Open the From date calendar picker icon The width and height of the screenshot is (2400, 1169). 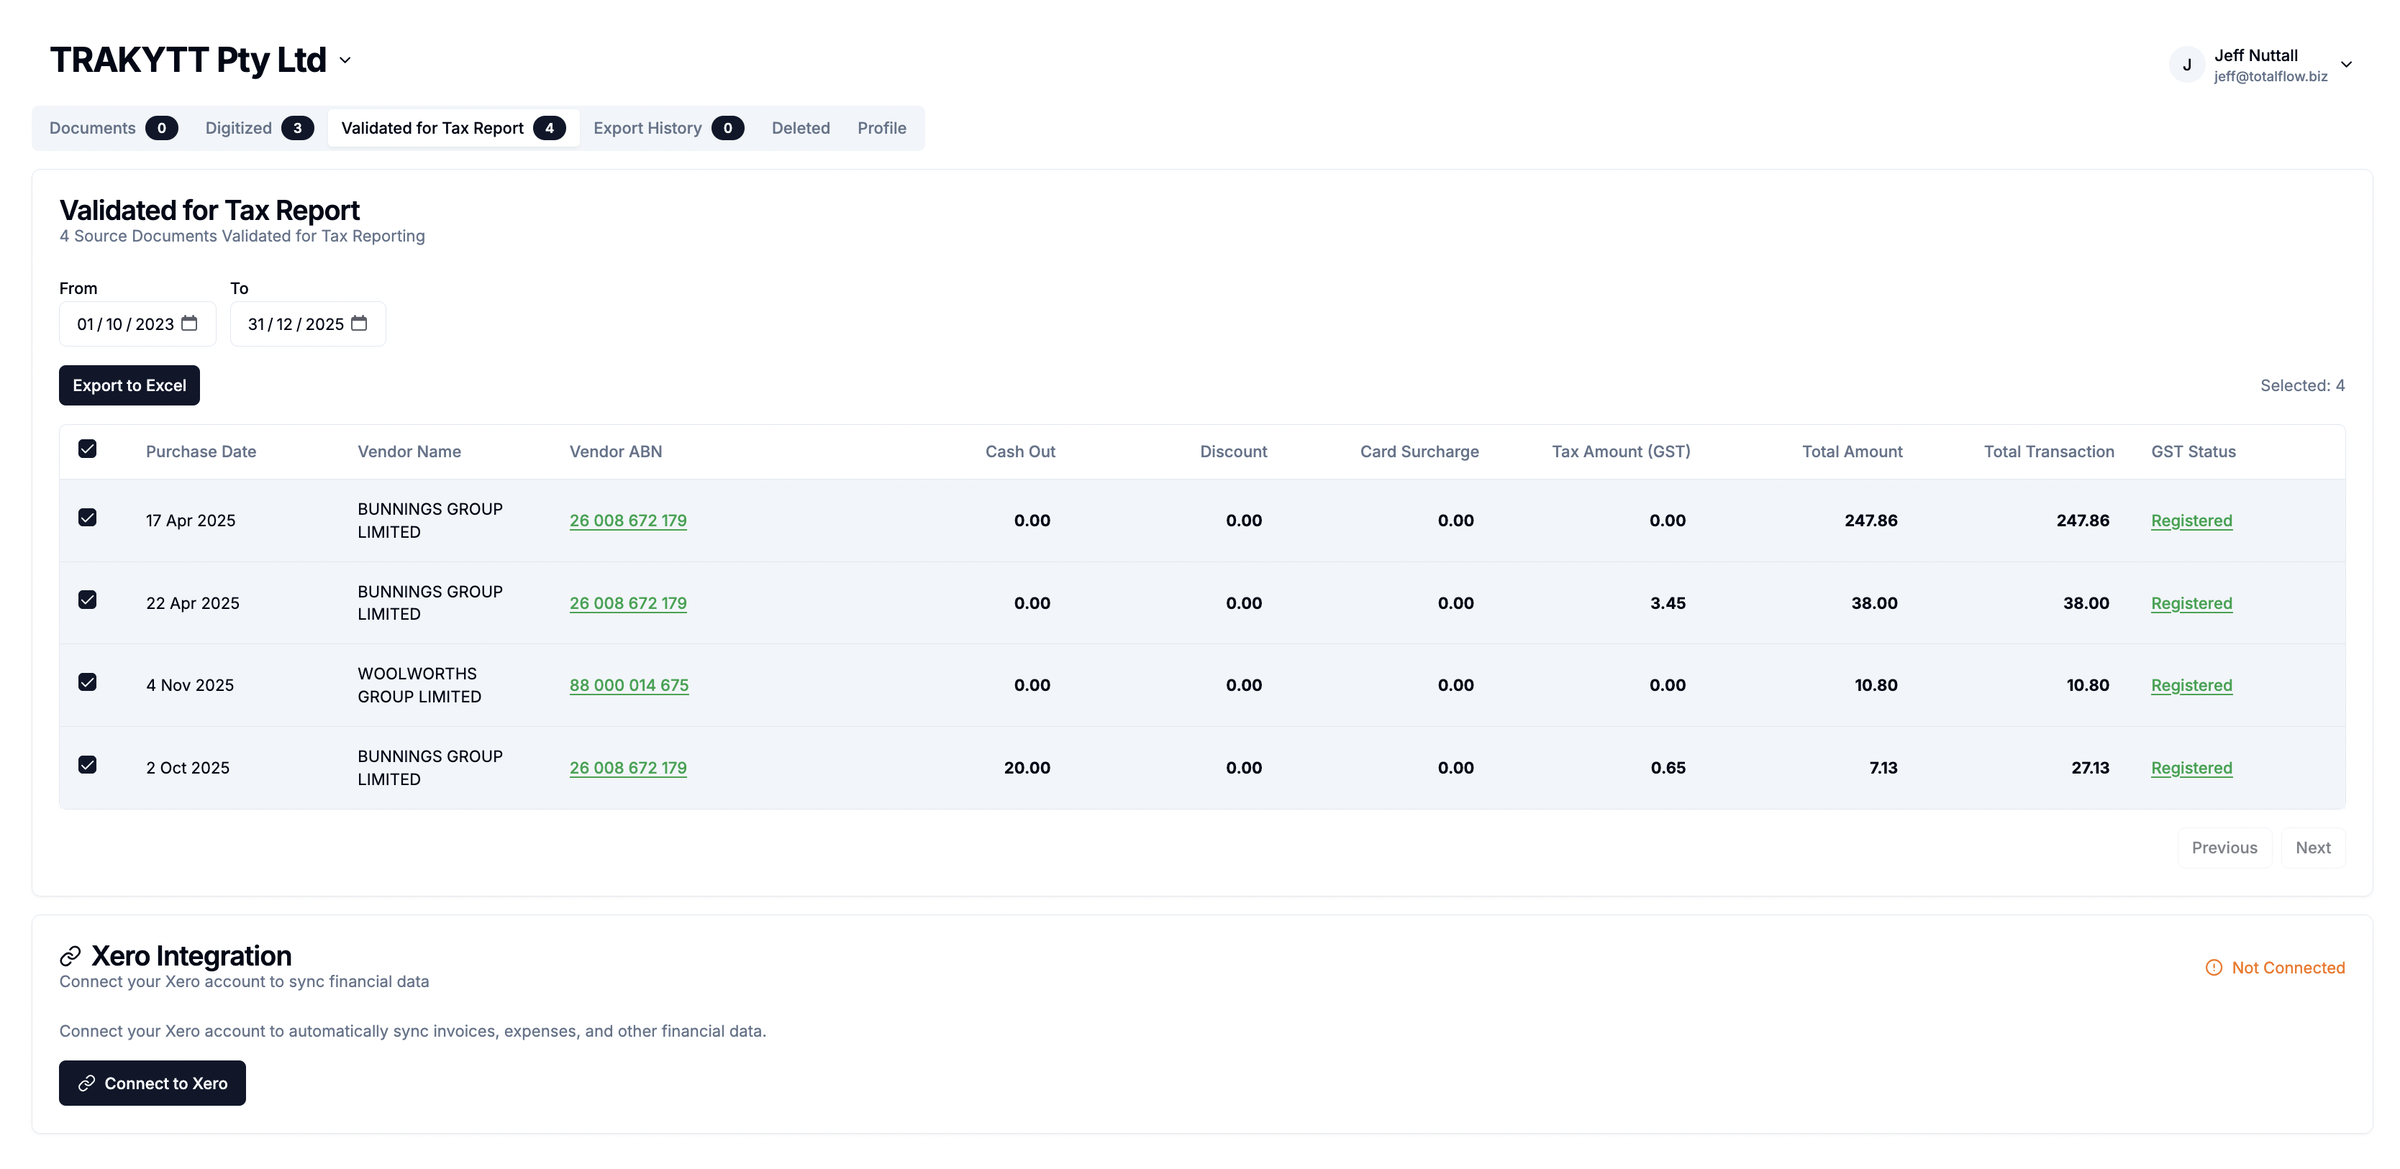pyautogui.click(x=189, y=323)
